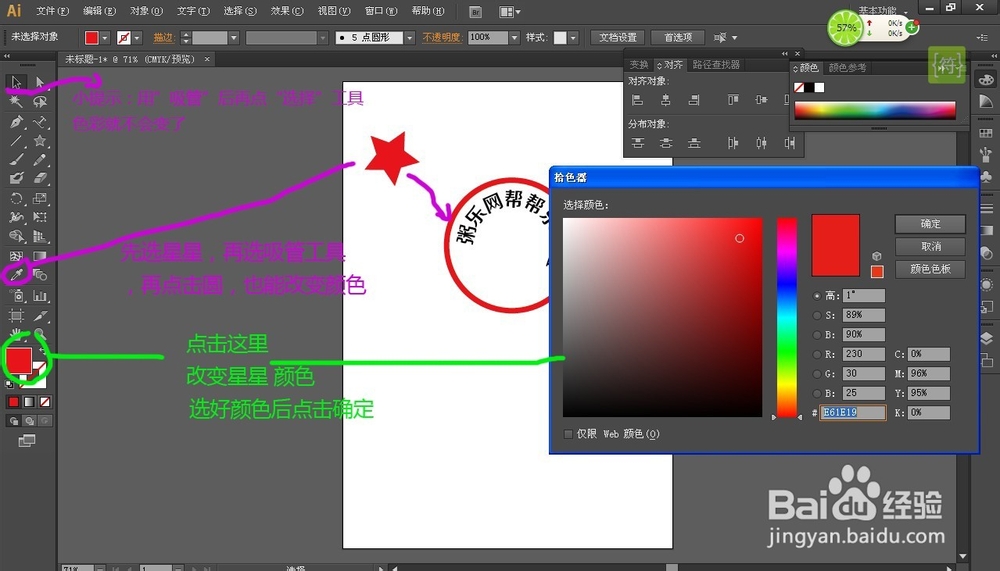The width and height of the screenshot is (1000, 571).
Task: Click 取消 button in color picker
Action: 930,246
